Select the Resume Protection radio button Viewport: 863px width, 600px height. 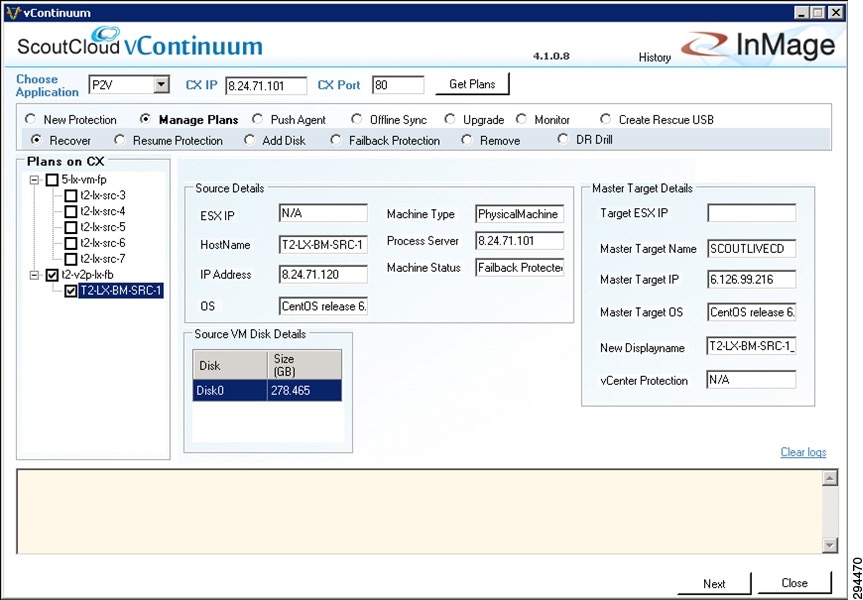119,140
